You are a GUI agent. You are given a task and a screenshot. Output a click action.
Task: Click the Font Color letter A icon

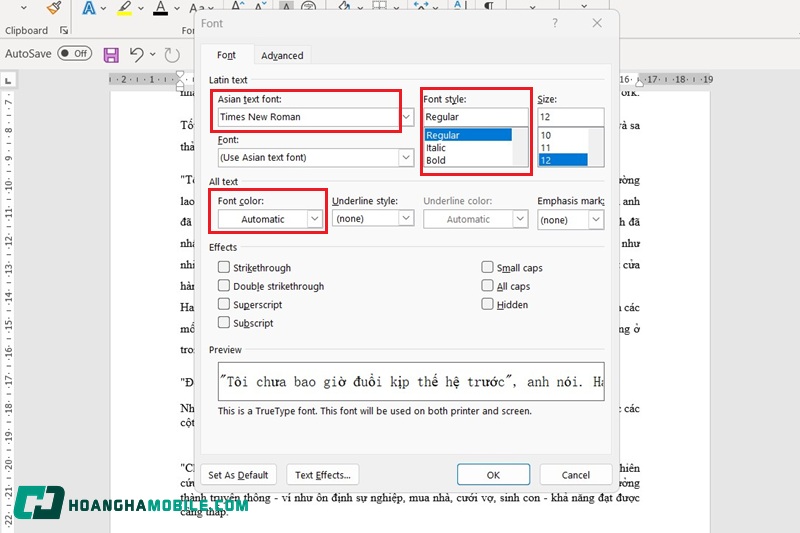click(x=160, y=9)
